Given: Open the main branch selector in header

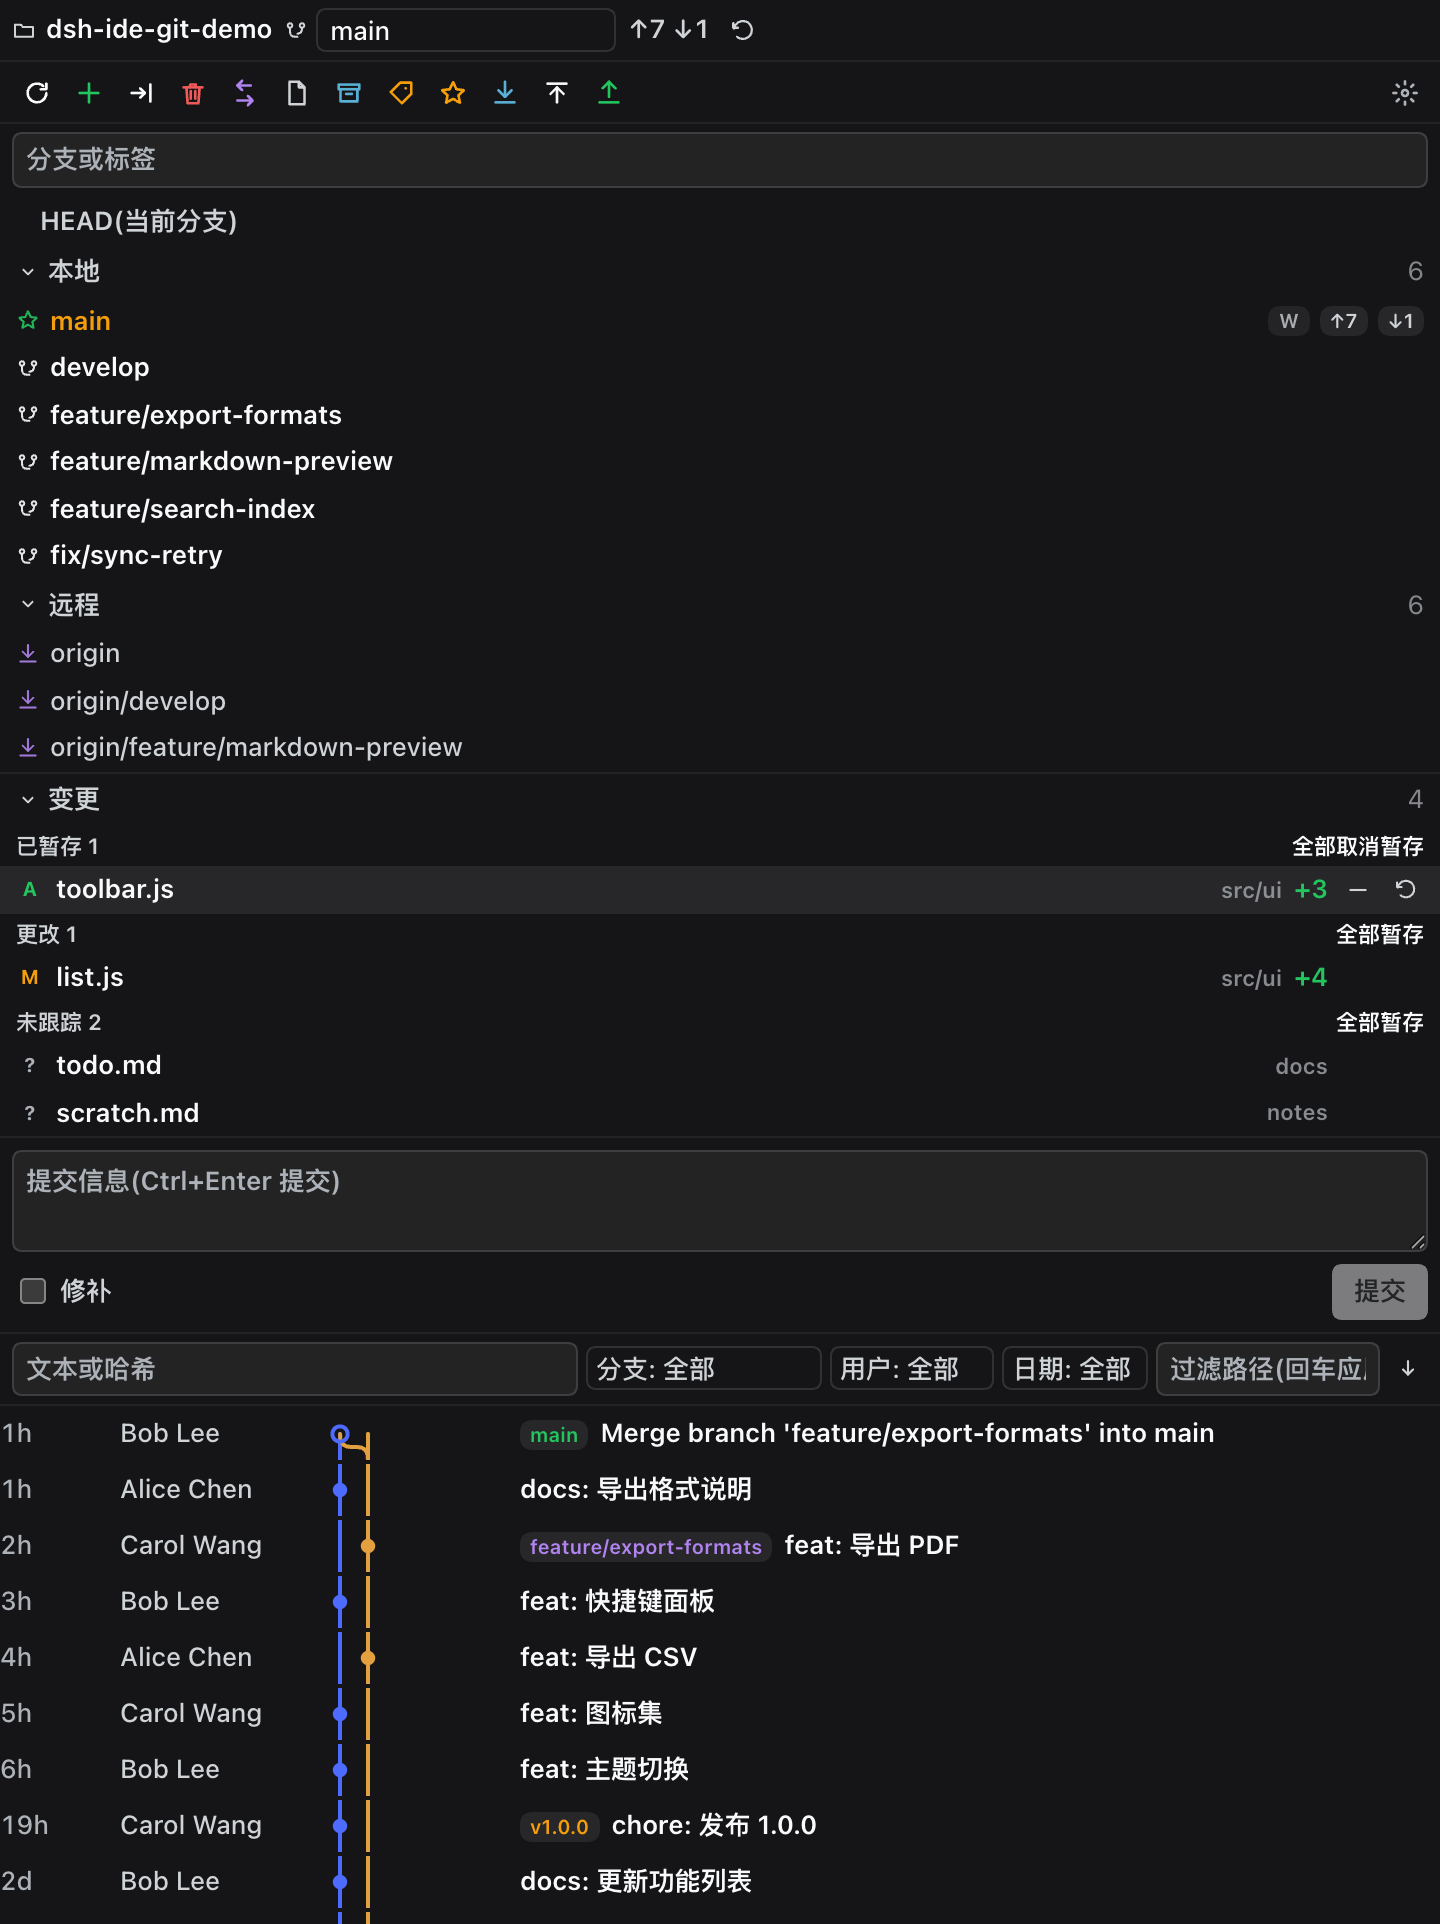Looking at the screenshot, I should tap(466, 30).
